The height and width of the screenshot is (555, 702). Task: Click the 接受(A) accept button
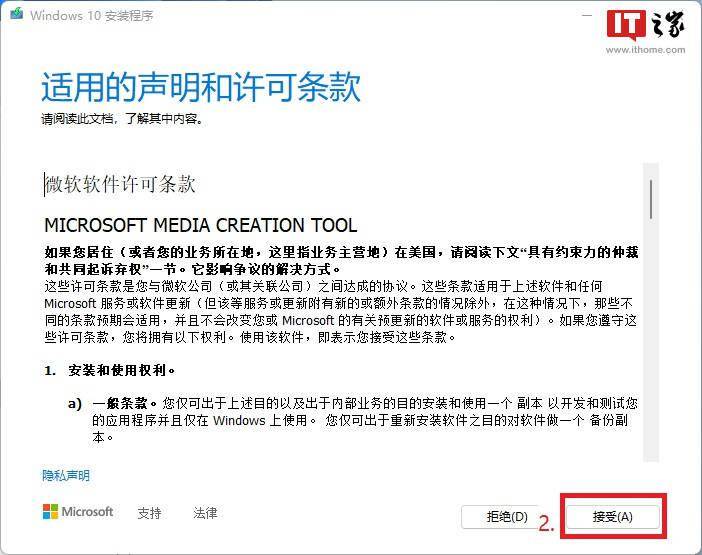(x=612, y=517)
